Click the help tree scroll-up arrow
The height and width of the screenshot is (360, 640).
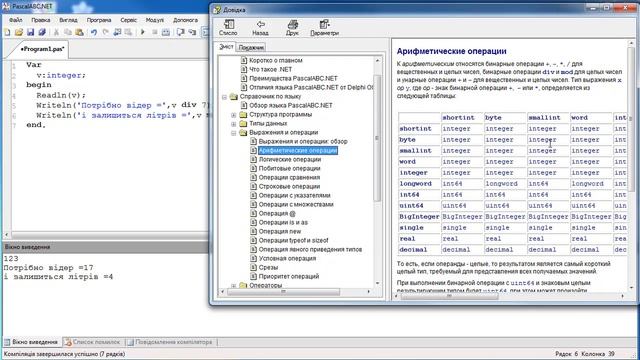point(377,60)
